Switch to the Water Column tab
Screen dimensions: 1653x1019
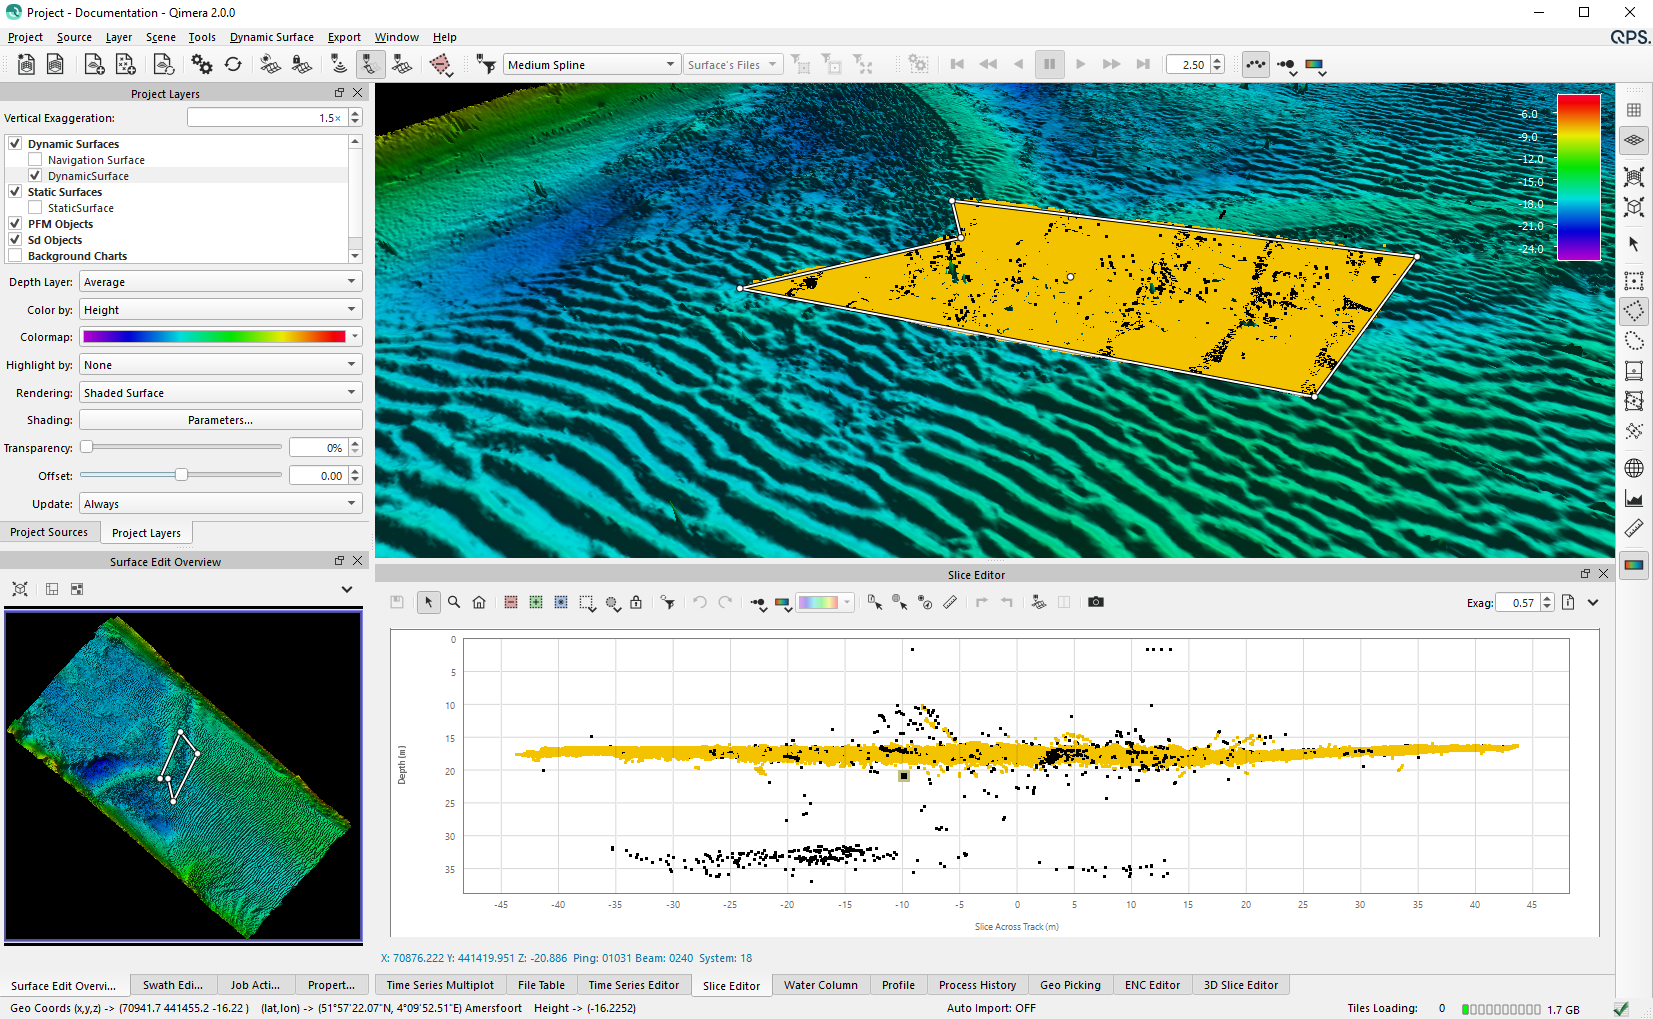(x=820, y=985)
